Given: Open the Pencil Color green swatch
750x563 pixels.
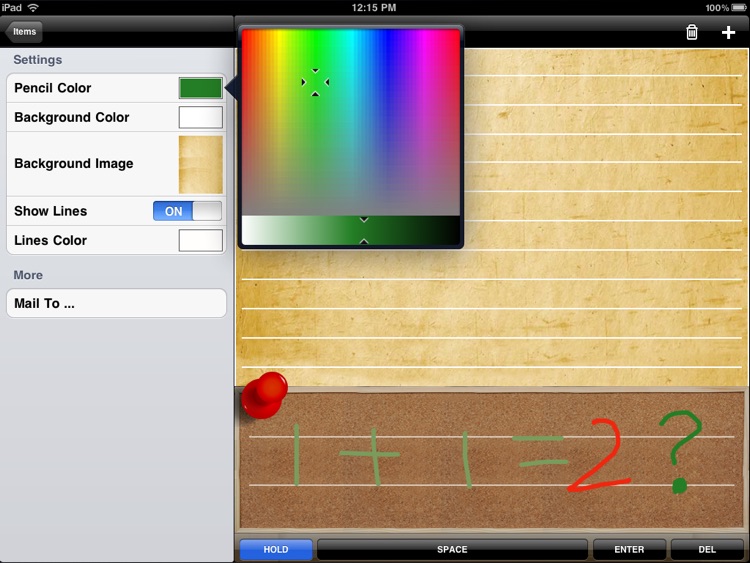Looking at the screenshot, I should coord(200,88).
